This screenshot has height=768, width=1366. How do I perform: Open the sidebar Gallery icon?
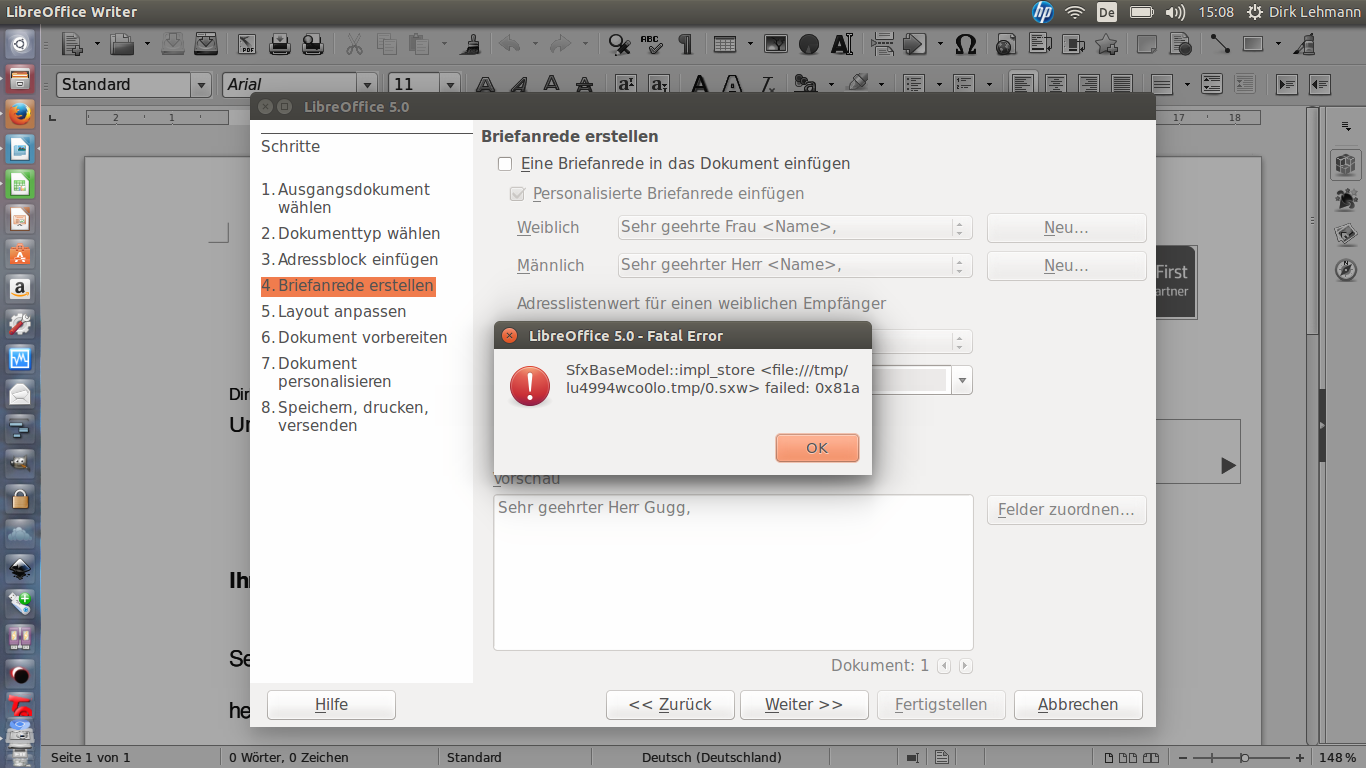(x=1345, y=234)
